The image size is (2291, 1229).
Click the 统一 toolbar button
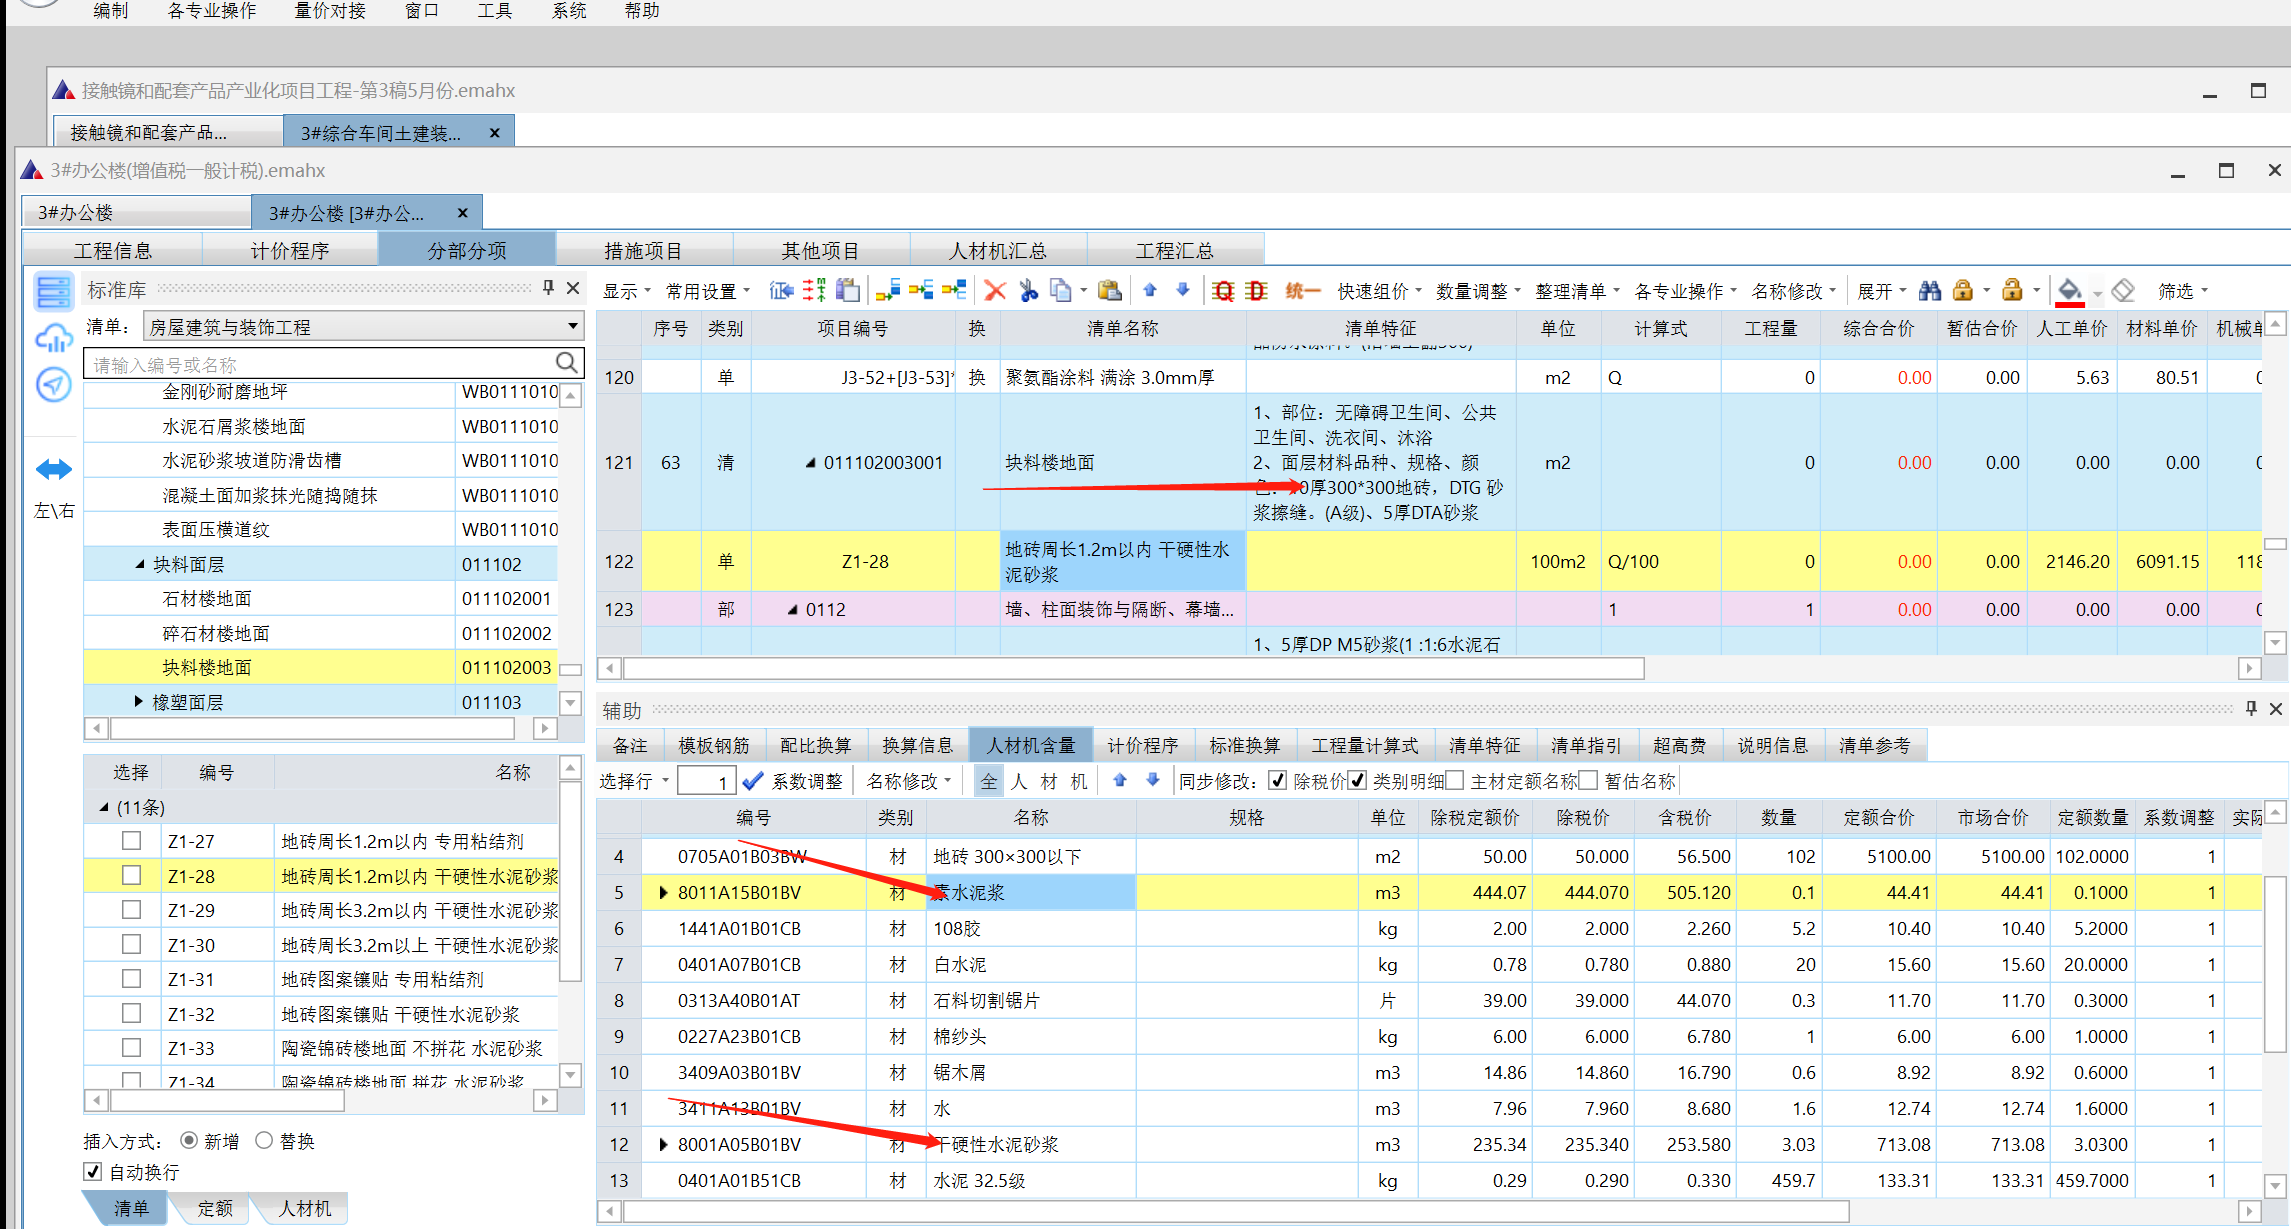pos(1301,291)
